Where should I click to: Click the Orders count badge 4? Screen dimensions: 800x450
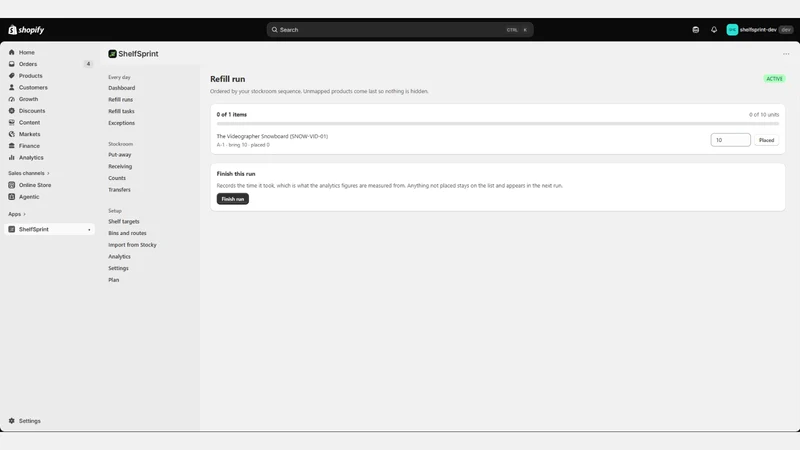tap(88, 64)
